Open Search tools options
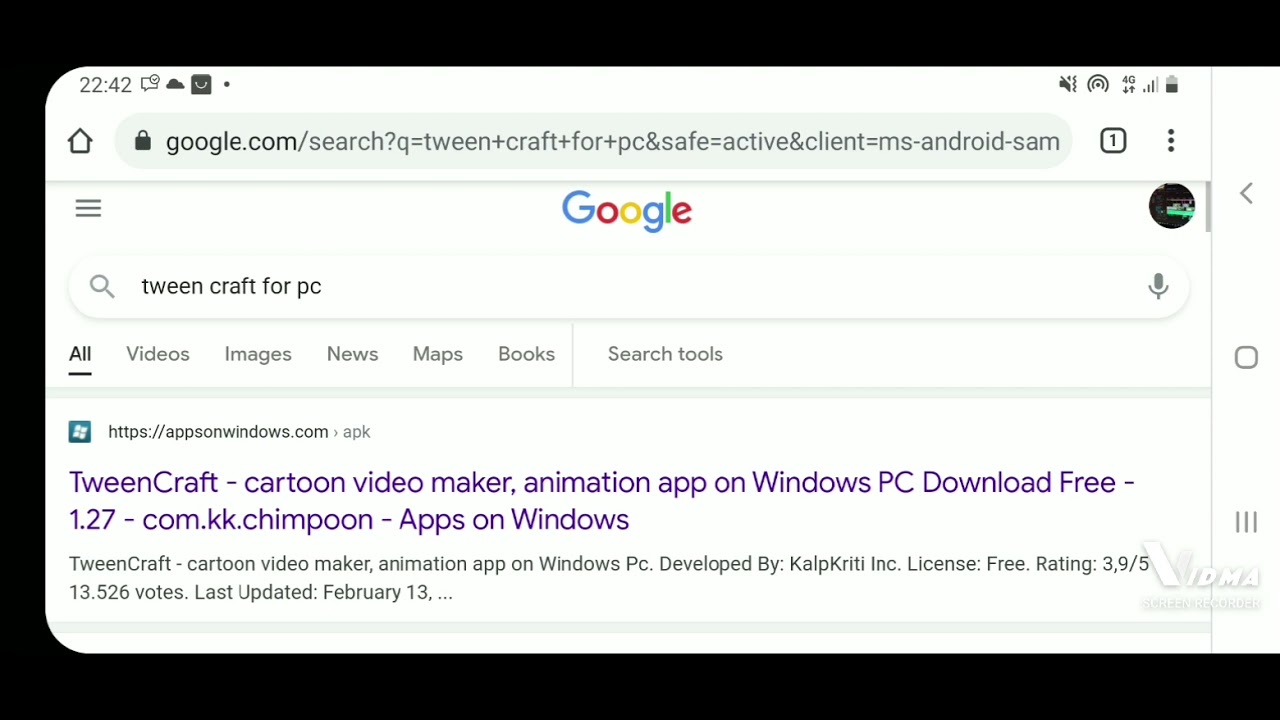 click(665, 354)
